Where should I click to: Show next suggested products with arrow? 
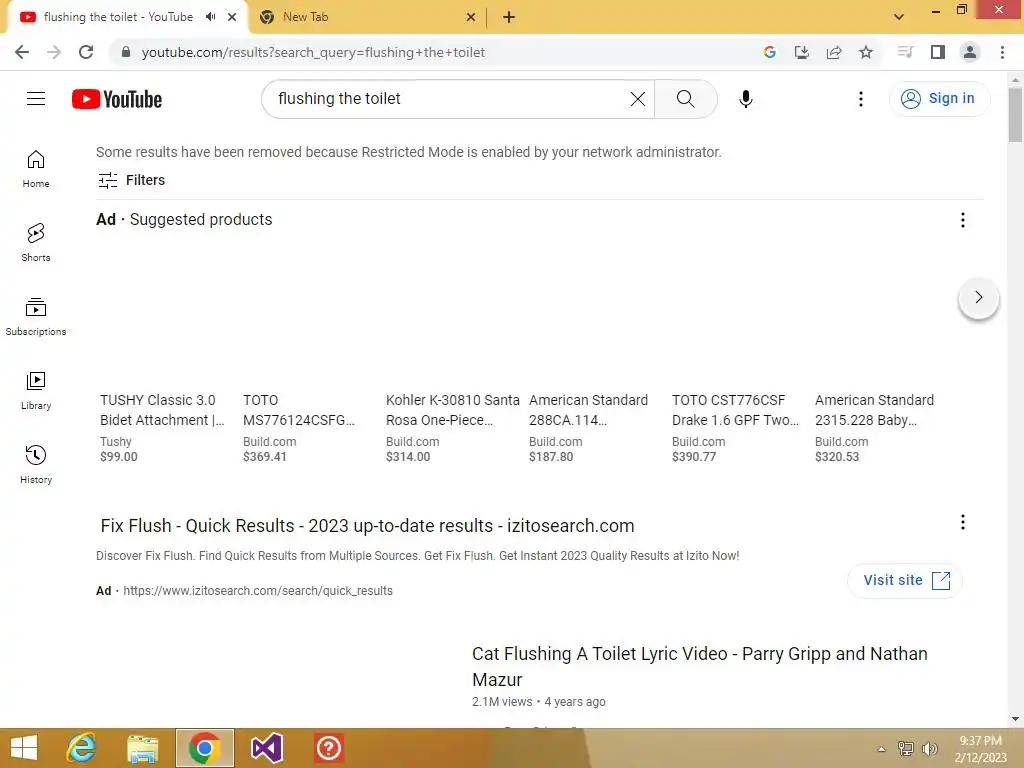978,298
